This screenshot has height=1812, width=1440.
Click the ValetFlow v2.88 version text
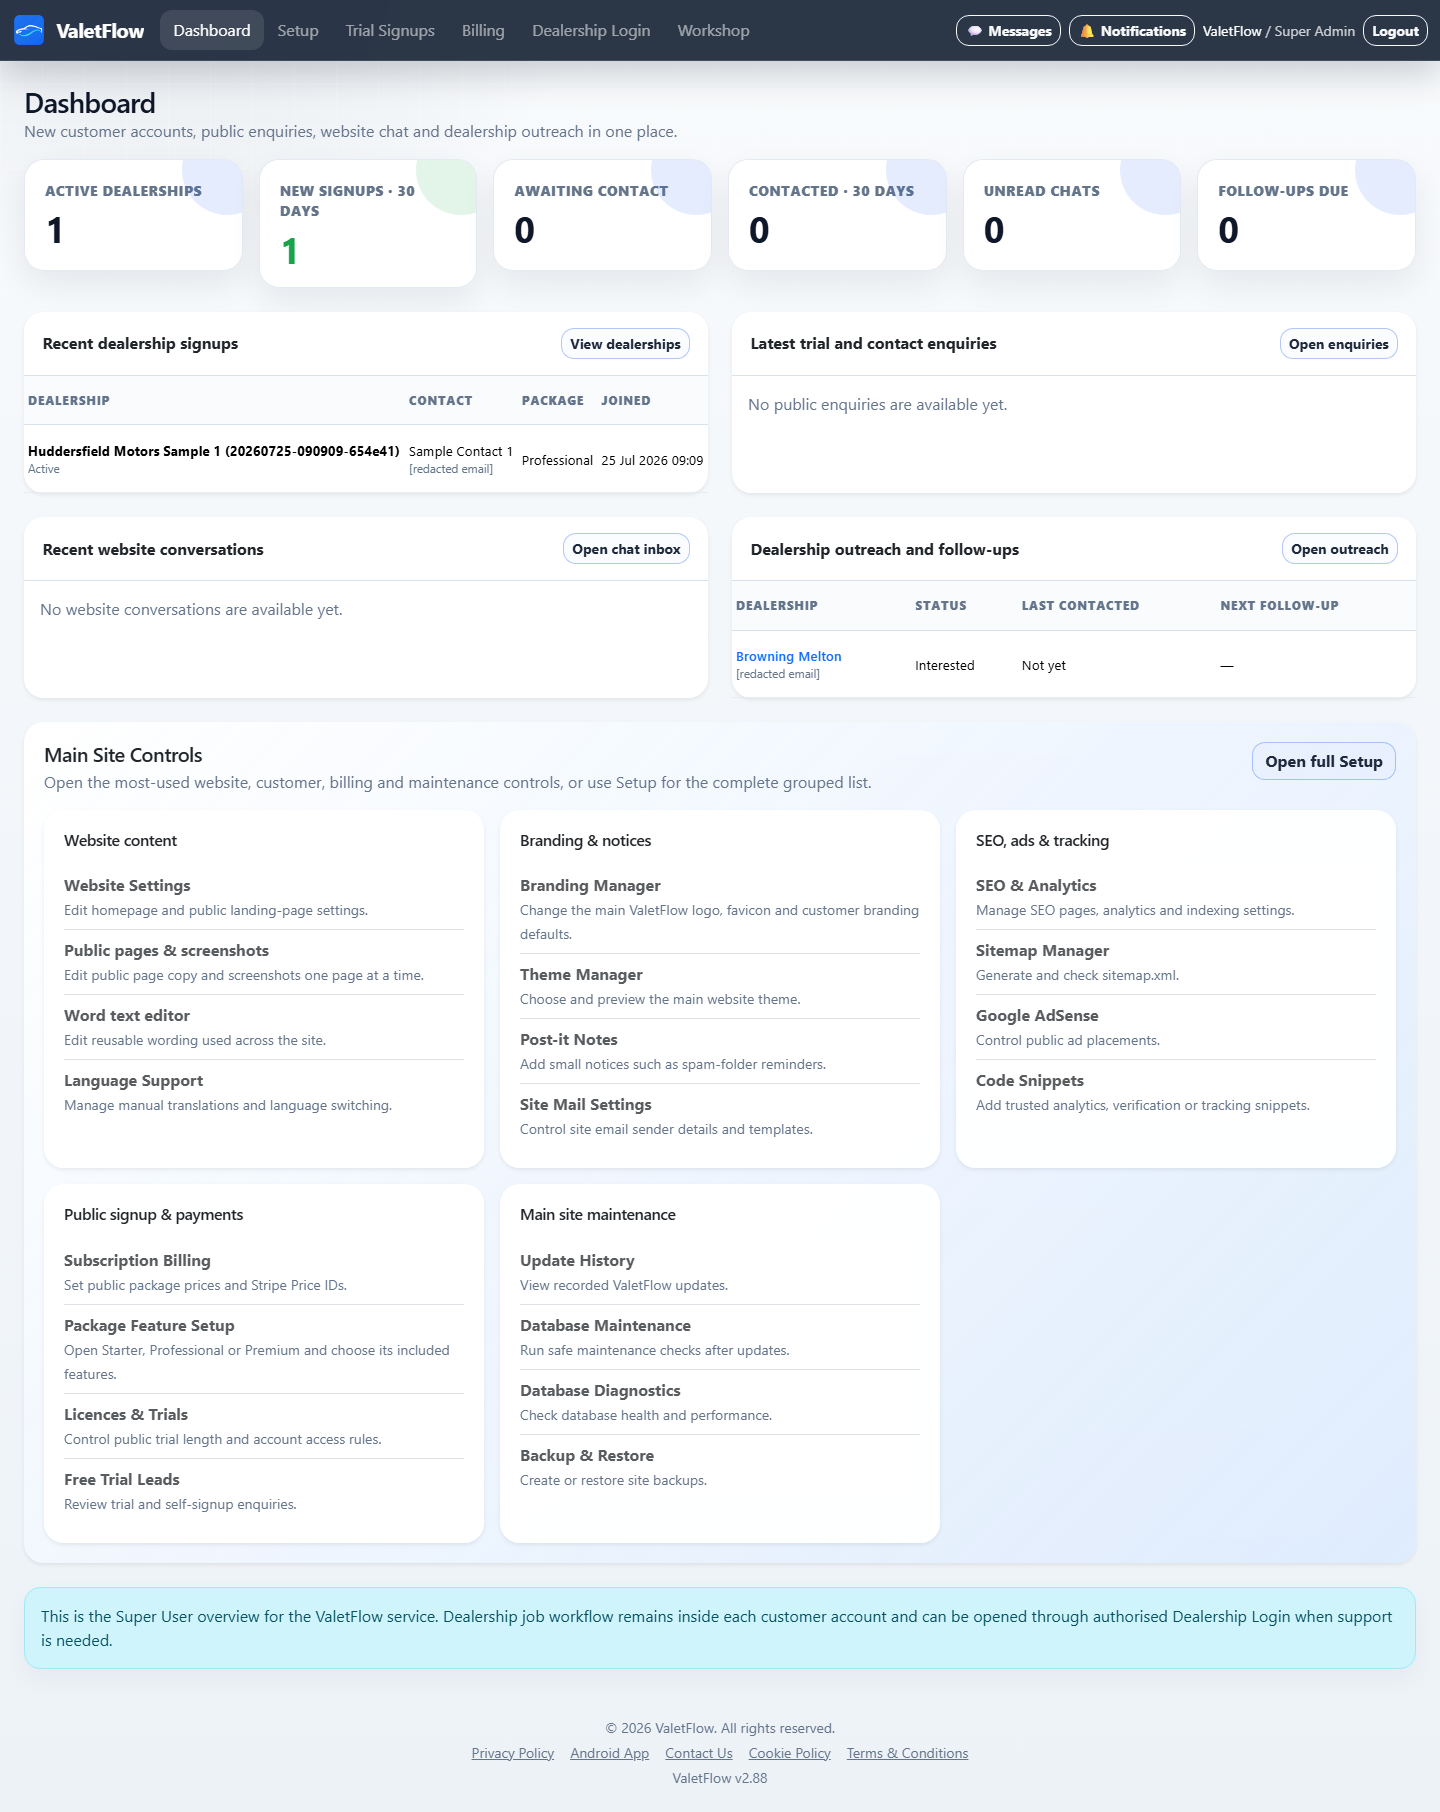pos(720,1778)
